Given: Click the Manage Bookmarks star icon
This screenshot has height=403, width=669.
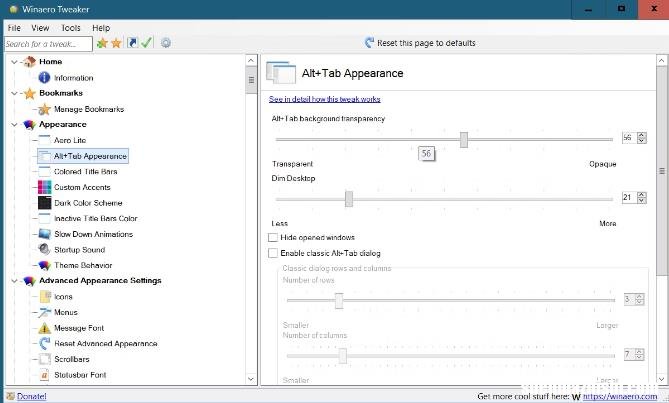Looking at the screenshot, I should 44,109.
